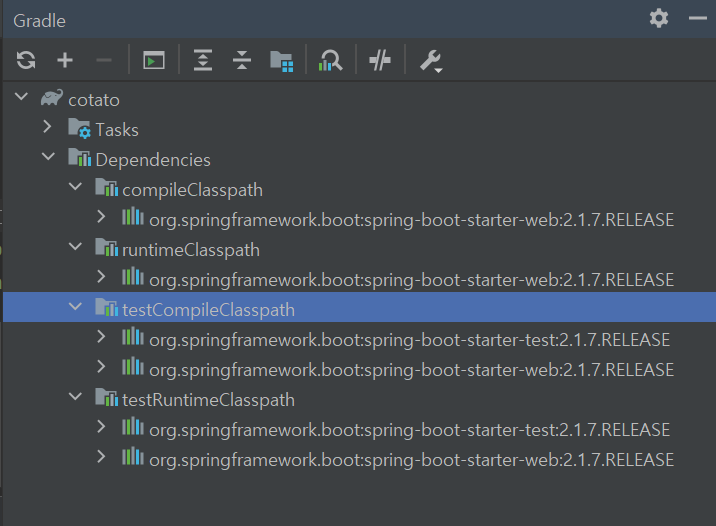The width and height of the screenshot is (716, 526).
Task: Expand starter-web under testCompileClasspath
Action: (x=101, y=367)
